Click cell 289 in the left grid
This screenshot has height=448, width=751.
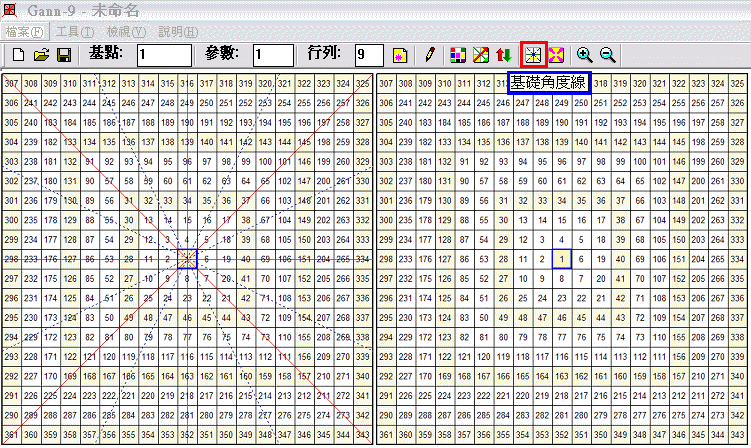pyautogui.click(x=31, y=415)
